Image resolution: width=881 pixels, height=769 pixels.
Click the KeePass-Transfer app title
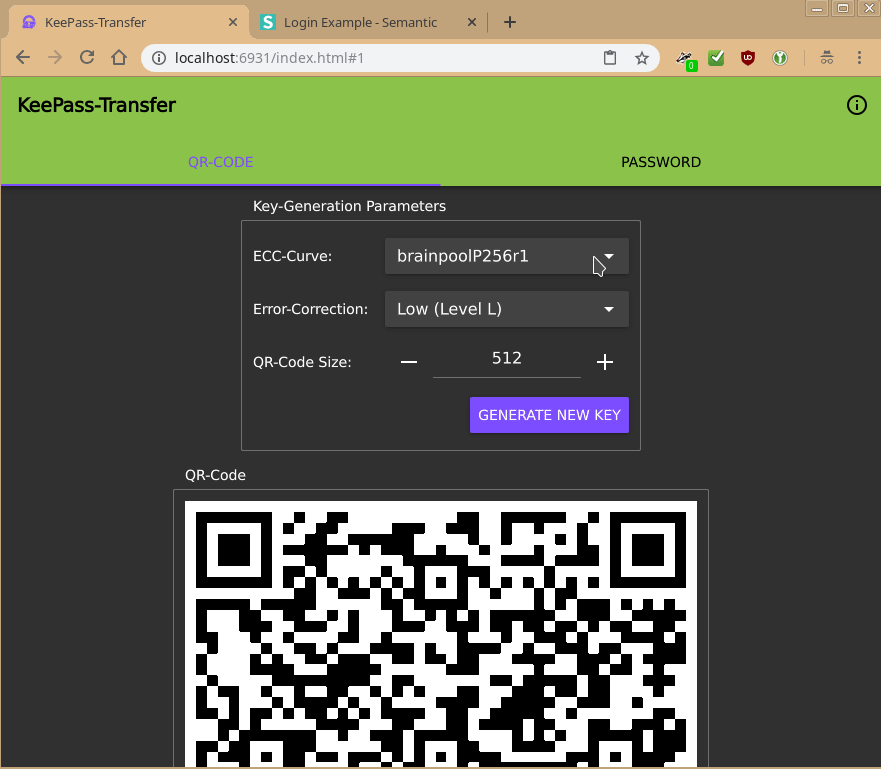coord(97,105)
